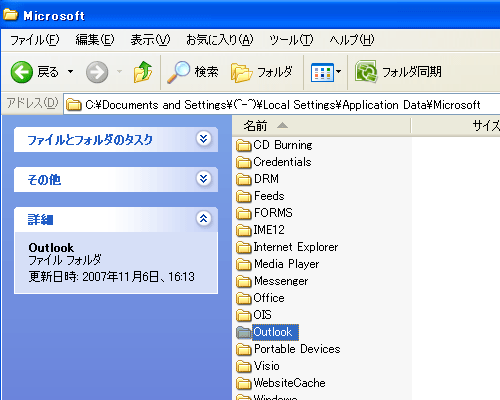Select the OIS folder icon
Image resolution: width=500 pixels, height=400 pixels.
coord(244,315)
